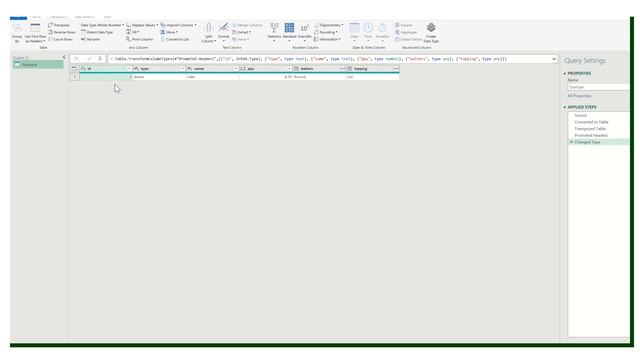Click Count Rows in the ribbon
The image size is (640, 360).
60,39
